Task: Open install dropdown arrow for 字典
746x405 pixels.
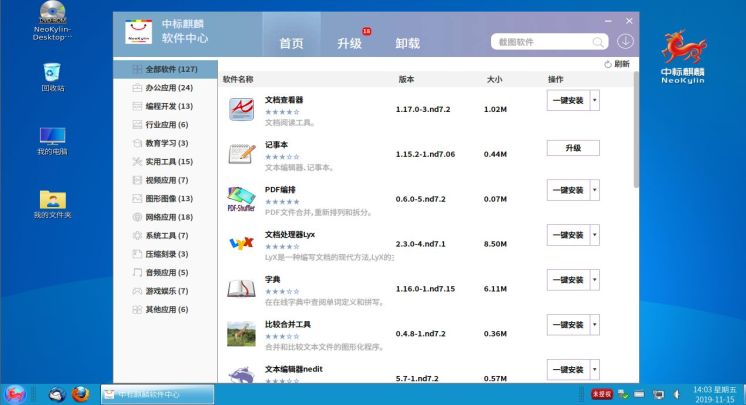Action: tap(595, 280)
